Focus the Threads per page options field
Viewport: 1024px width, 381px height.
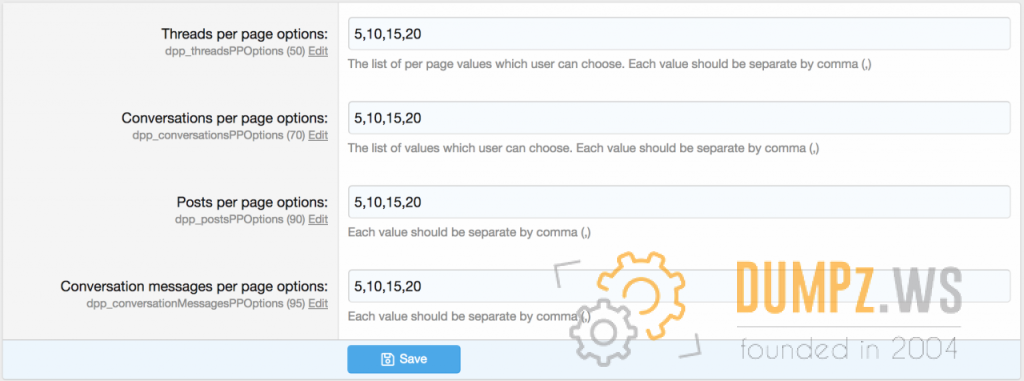[679, 33]
